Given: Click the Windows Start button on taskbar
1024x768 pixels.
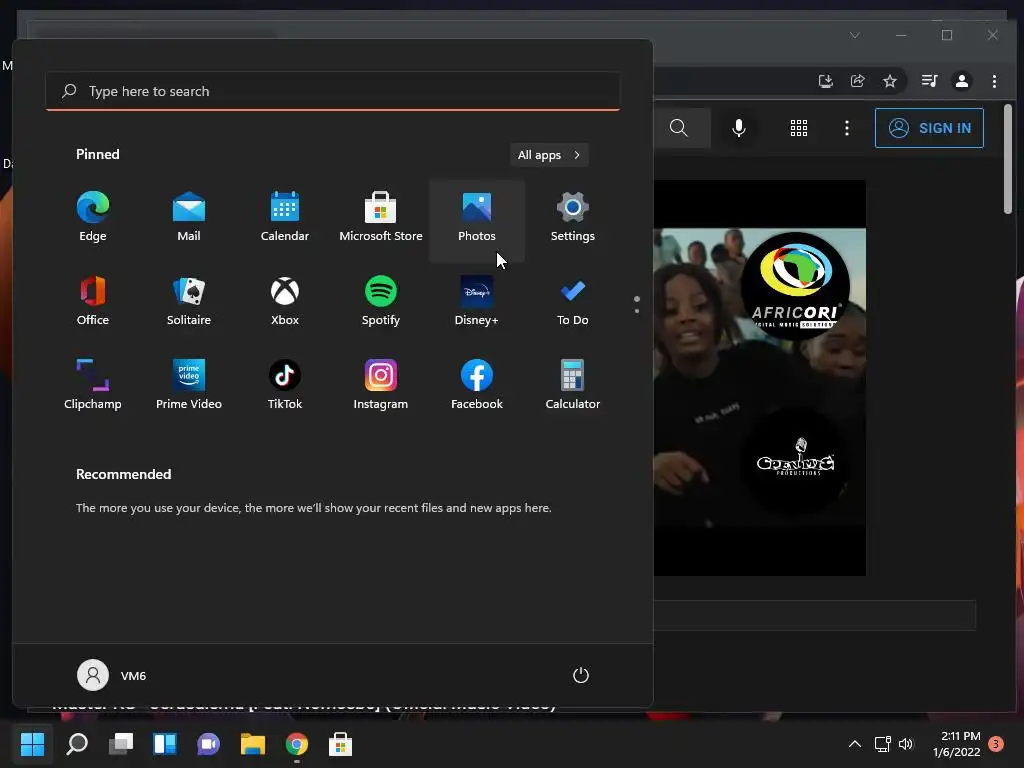Looking at the screenshot, I should (x=33, y=744).
